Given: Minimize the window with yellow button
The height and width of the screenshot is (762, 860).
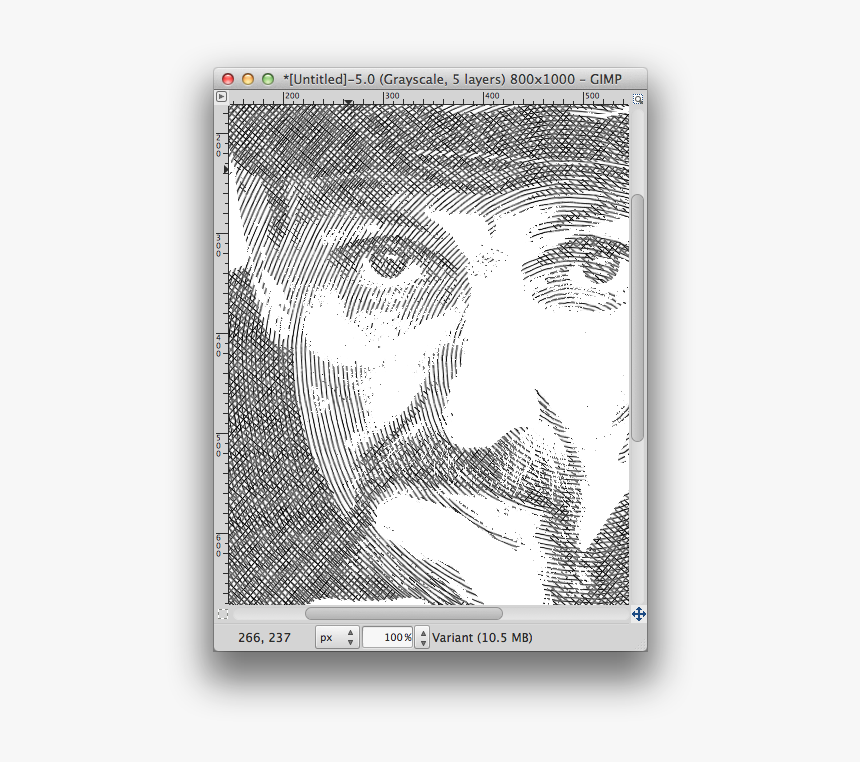Looking at the screenshot, I should pyautogui.click(x=248, y=79).
